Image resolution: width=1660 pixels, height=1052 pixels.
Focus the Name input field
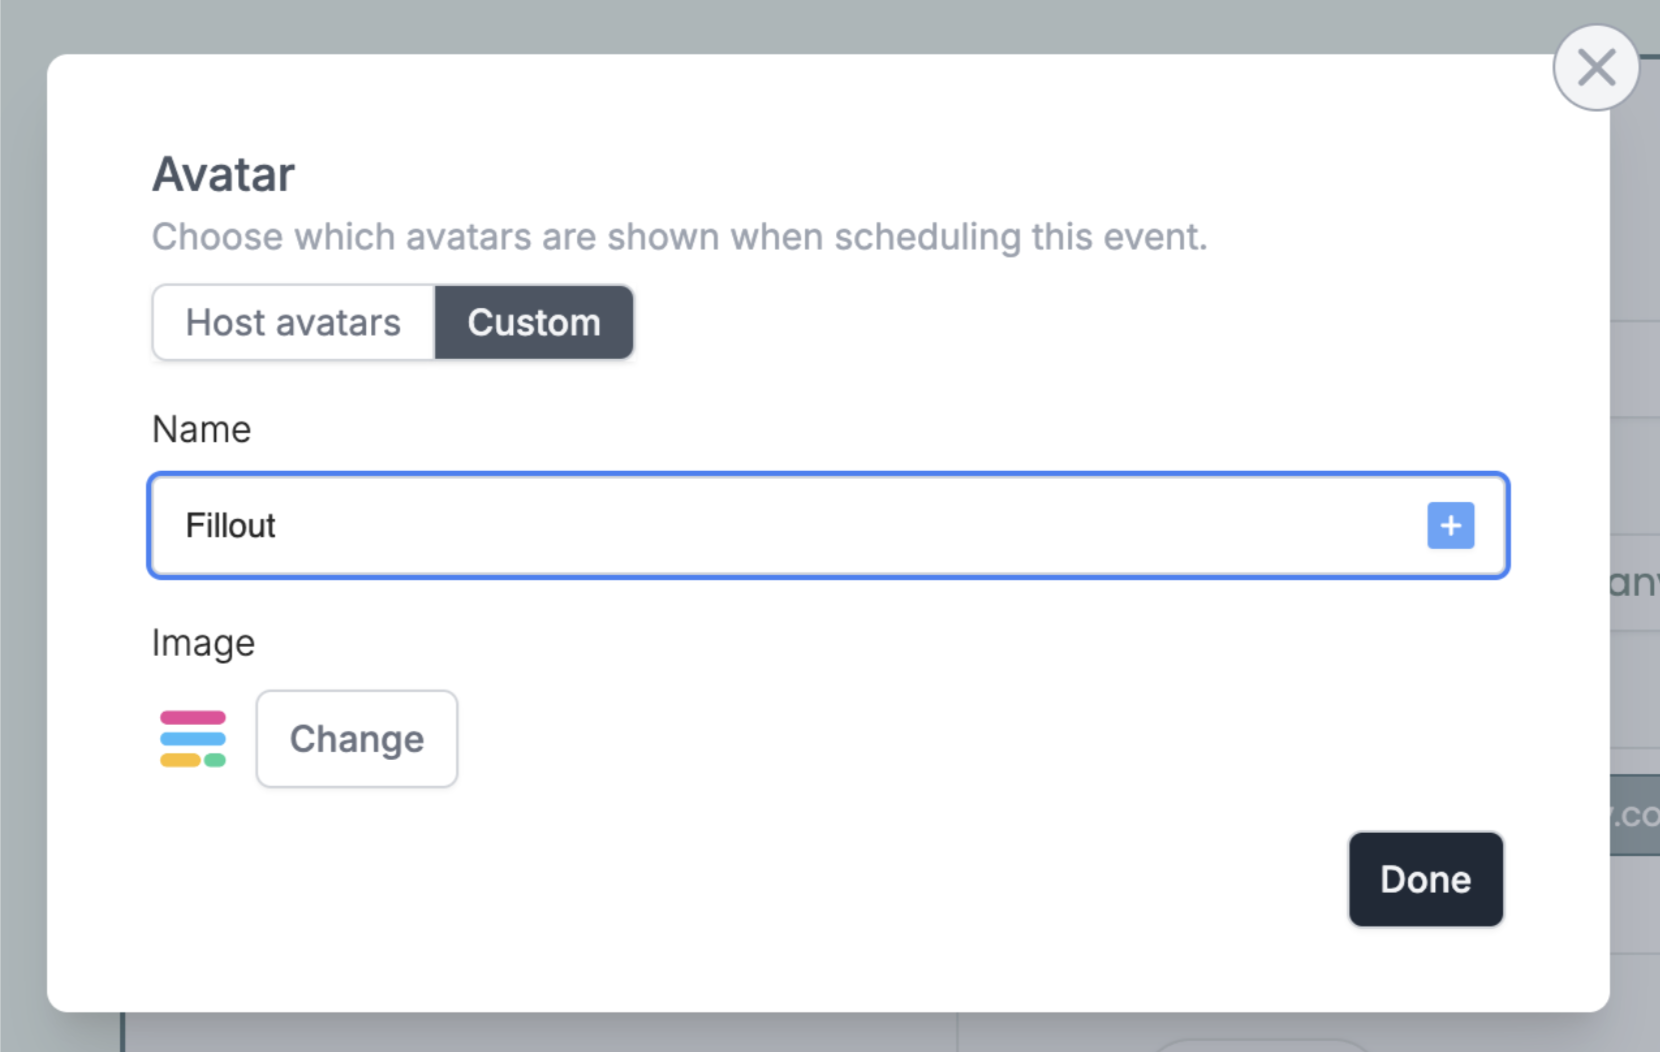coord(800,526)
